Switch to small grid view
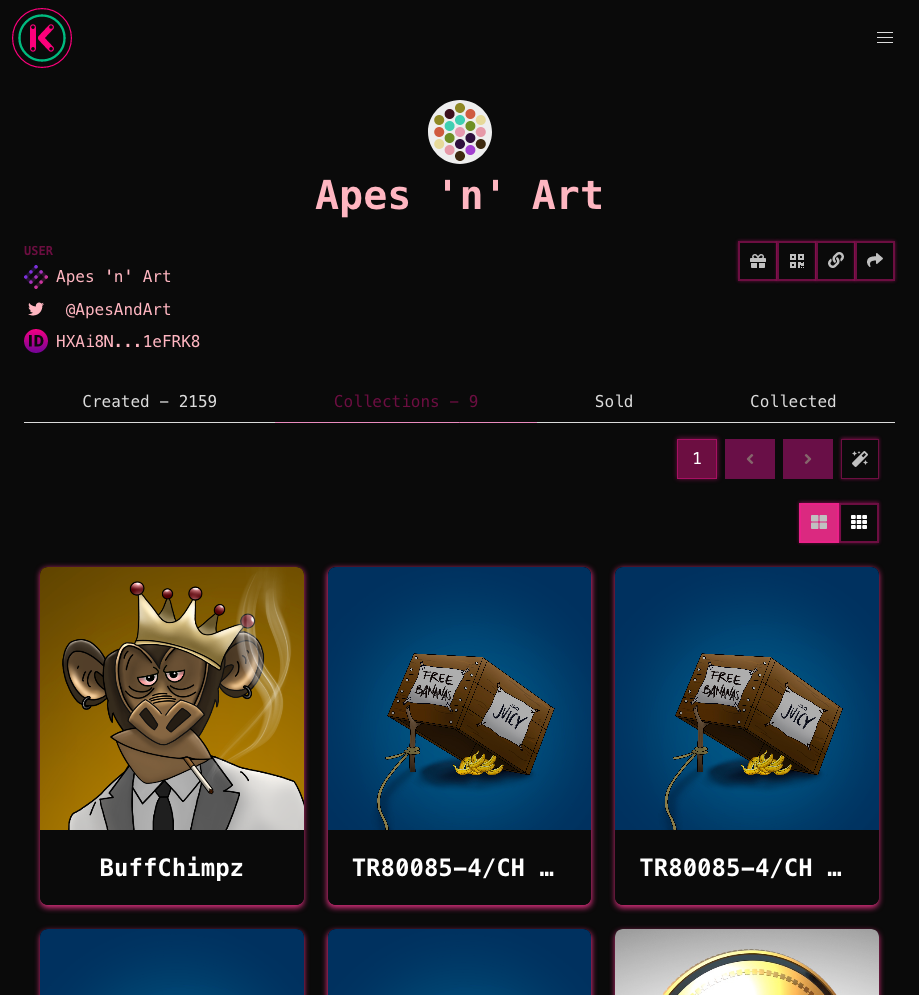The width and height of the screenshot is (919, 995). point(859,523)
